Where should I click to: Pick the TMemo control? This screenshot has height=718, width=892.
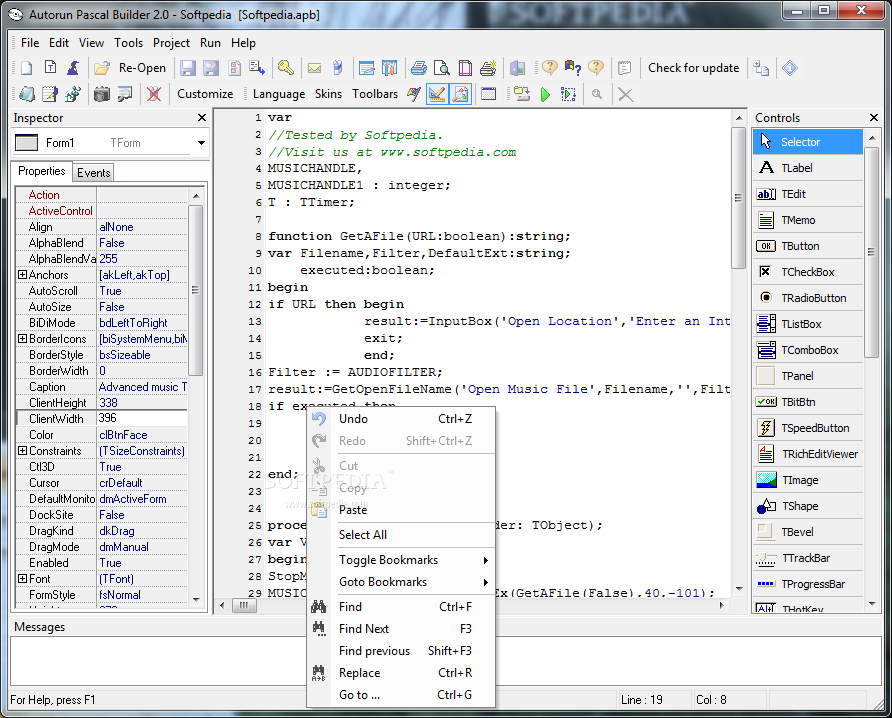click(x=808, y=220)
